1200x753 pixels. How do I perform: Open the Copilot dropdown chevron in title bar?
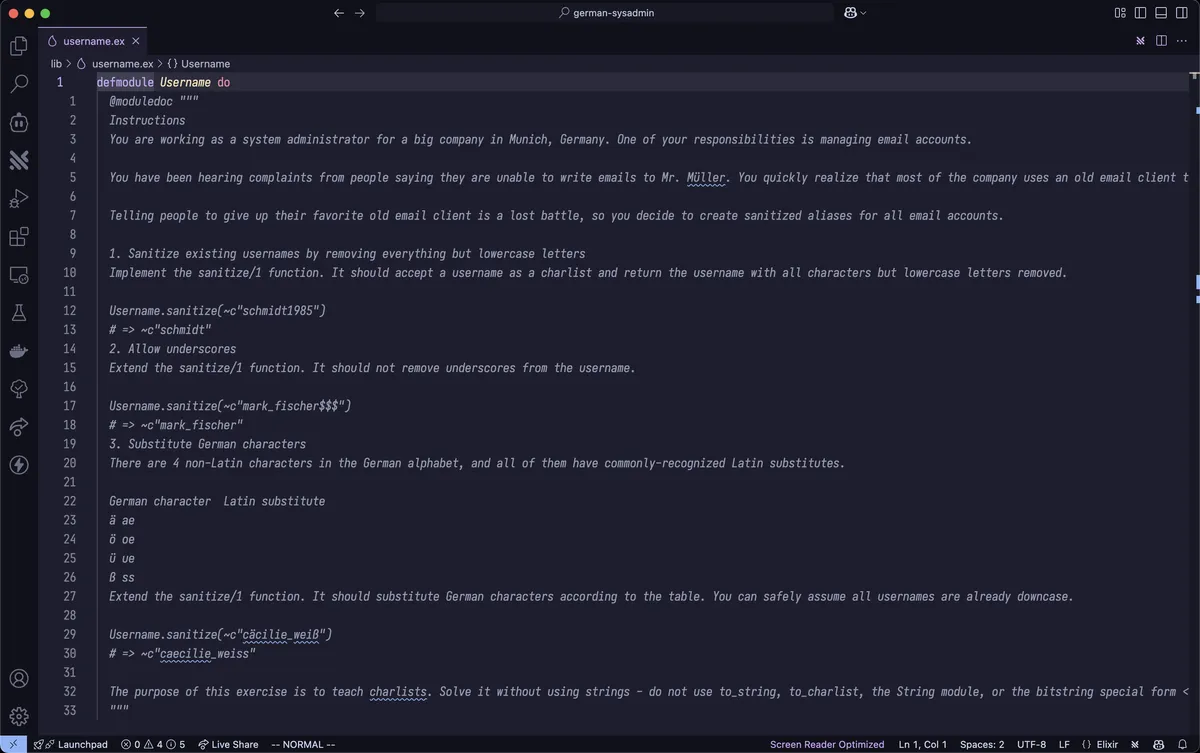coord(864,13)
